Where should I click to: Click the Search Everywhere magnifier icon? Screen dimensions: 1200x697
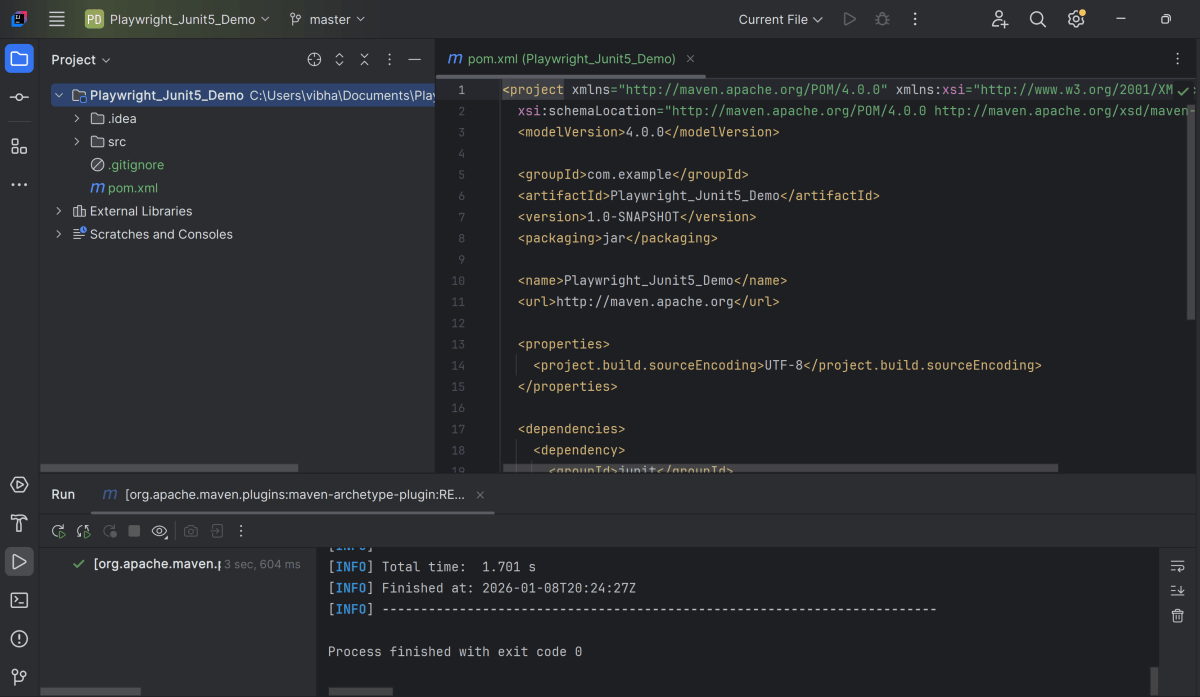[1038, 19]
